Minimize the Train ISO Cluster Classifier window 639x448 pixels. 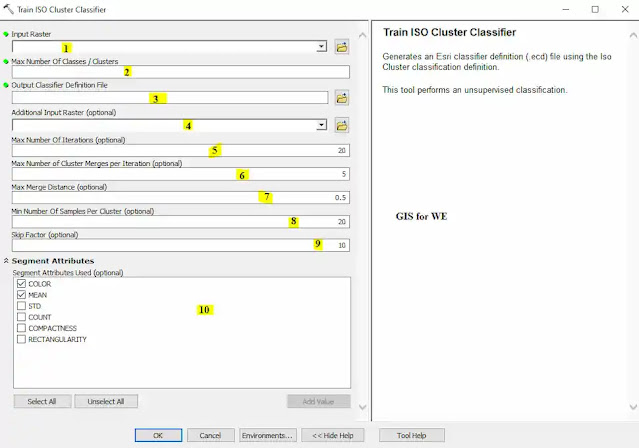pos(566,9)
